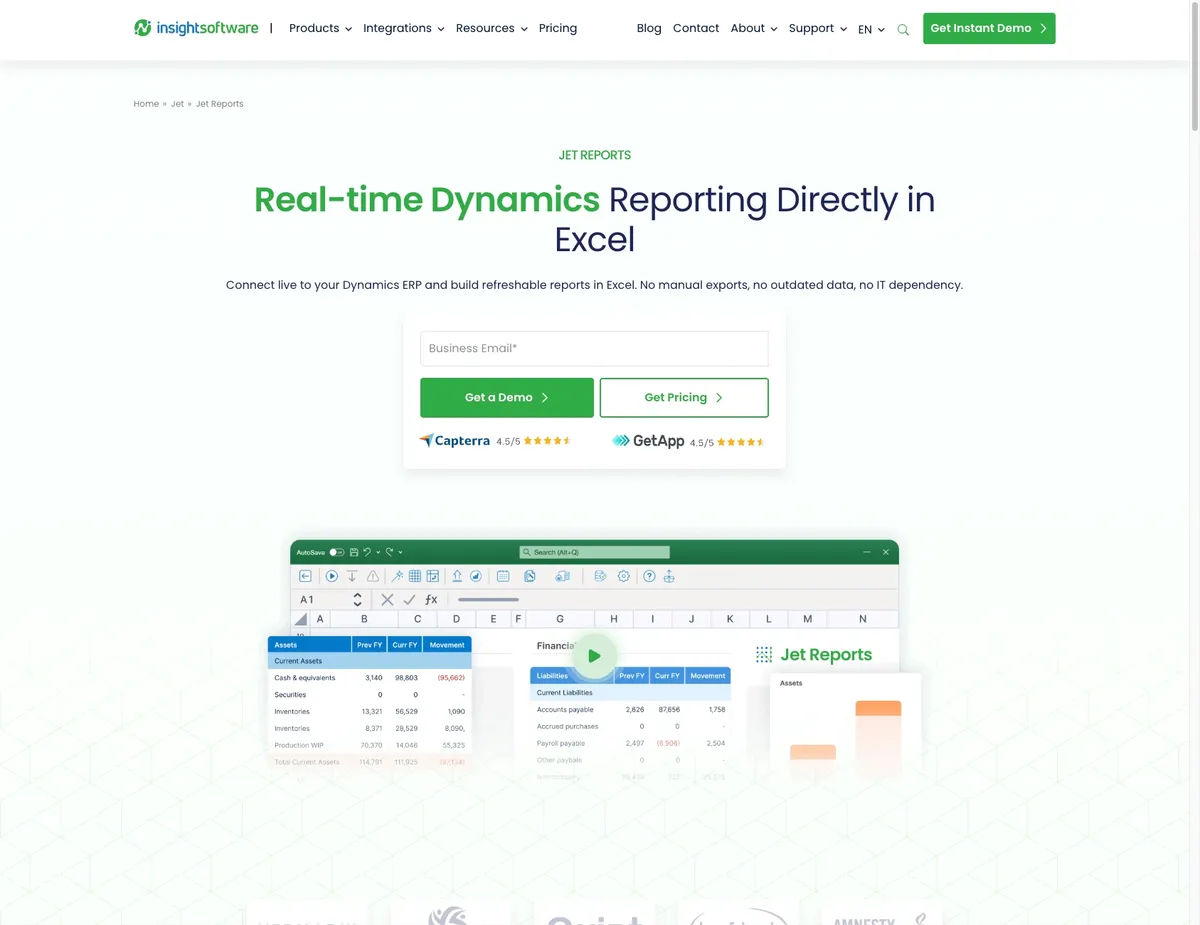The width and height of the screenshot is (1200, 925).
Task: Play the Jet Reports video
Action: [594, 656]
